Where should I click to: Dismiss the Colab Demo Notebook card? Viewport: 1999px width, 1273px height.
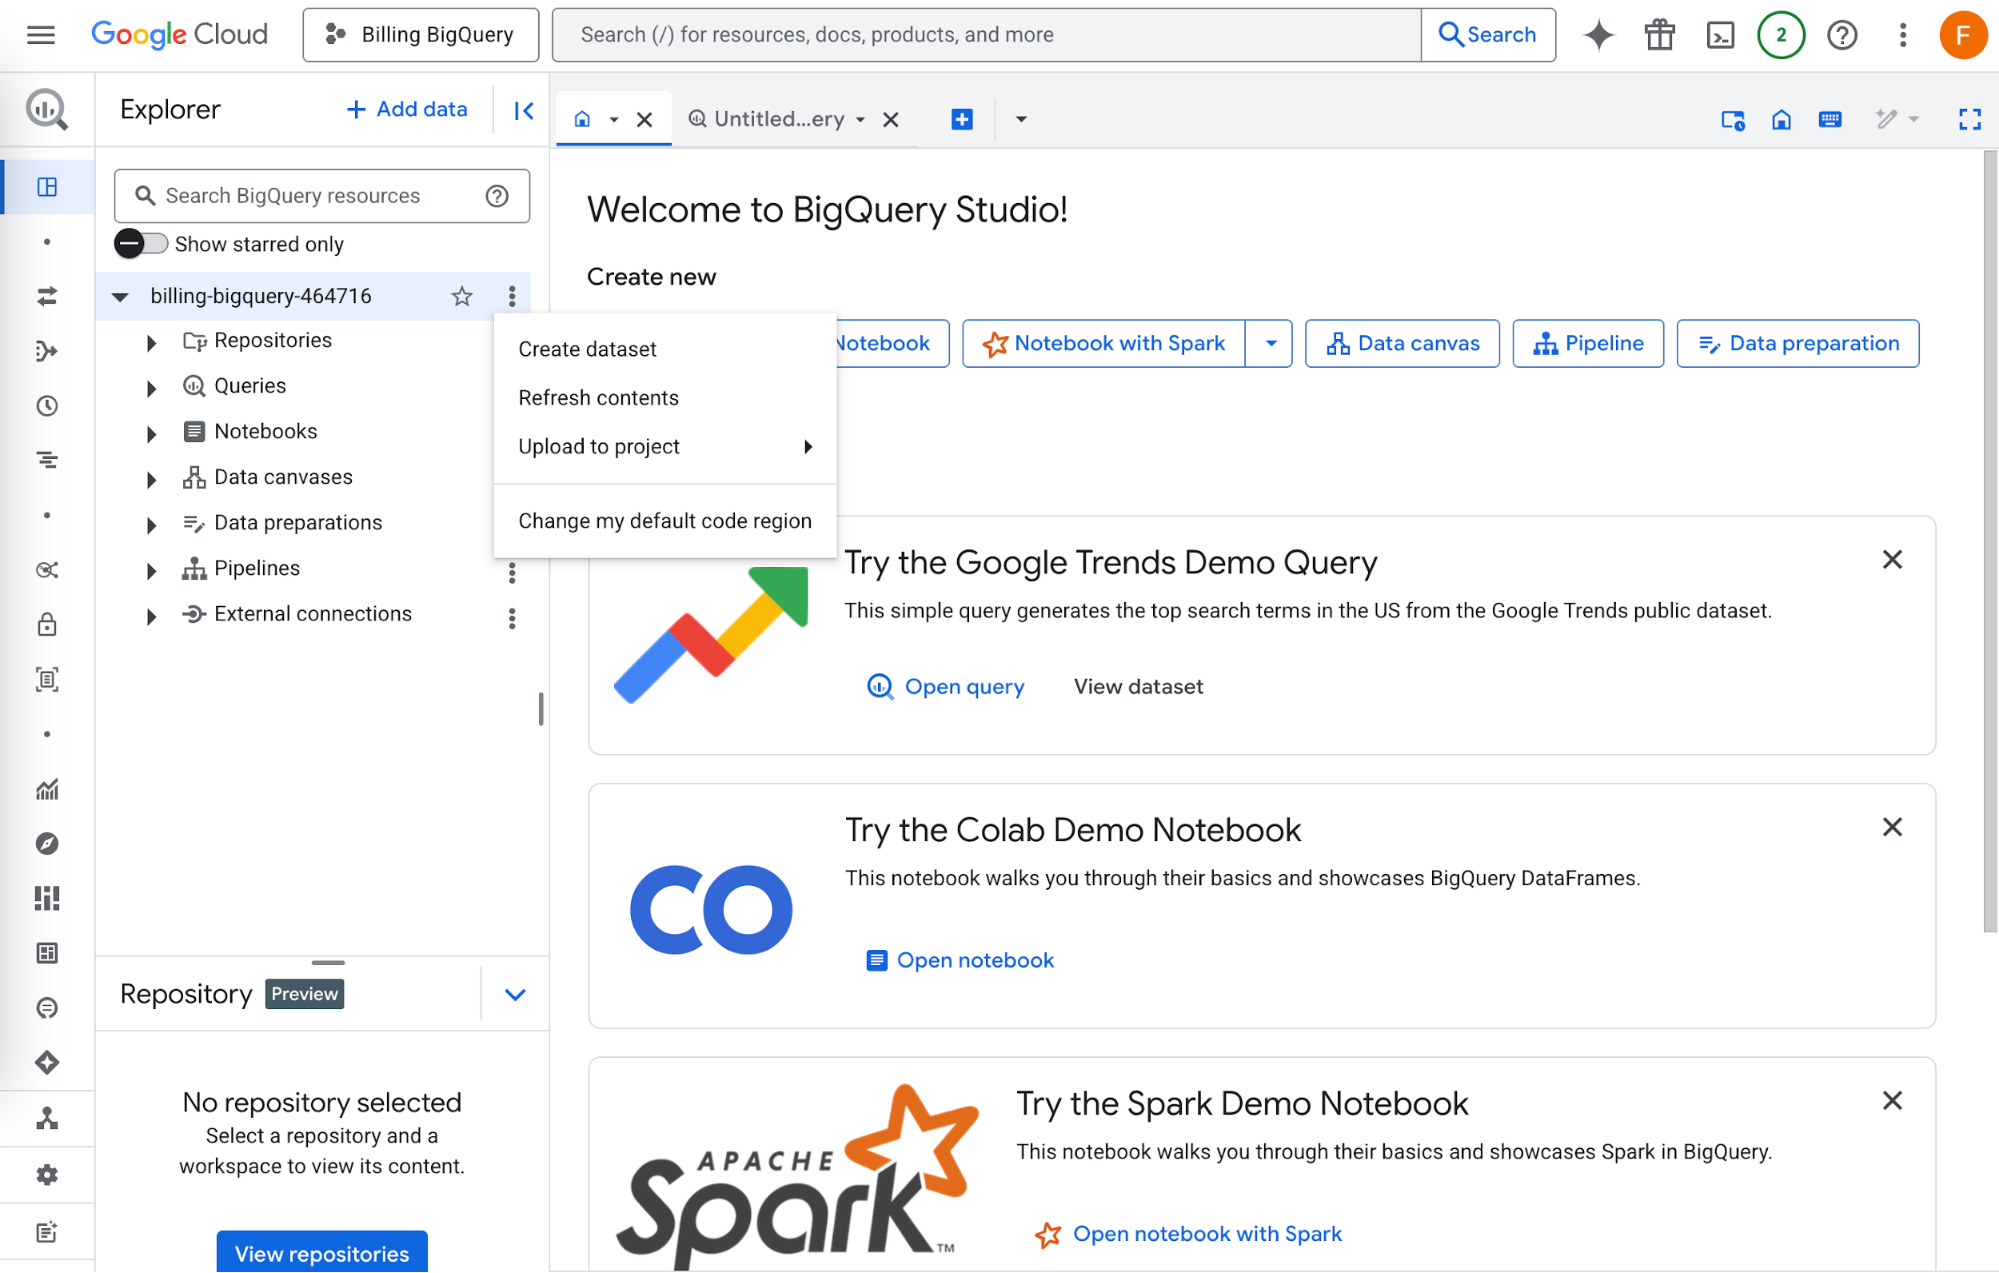pyautogui.click(x=1892, y=828)
